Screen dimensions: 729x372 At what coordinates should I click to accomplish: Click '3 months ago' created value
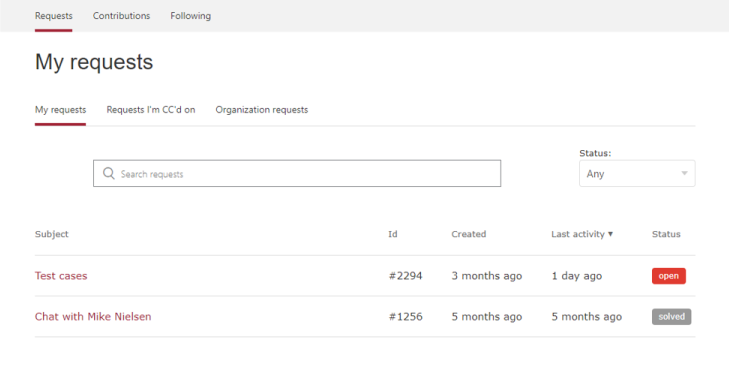point(487,276)
